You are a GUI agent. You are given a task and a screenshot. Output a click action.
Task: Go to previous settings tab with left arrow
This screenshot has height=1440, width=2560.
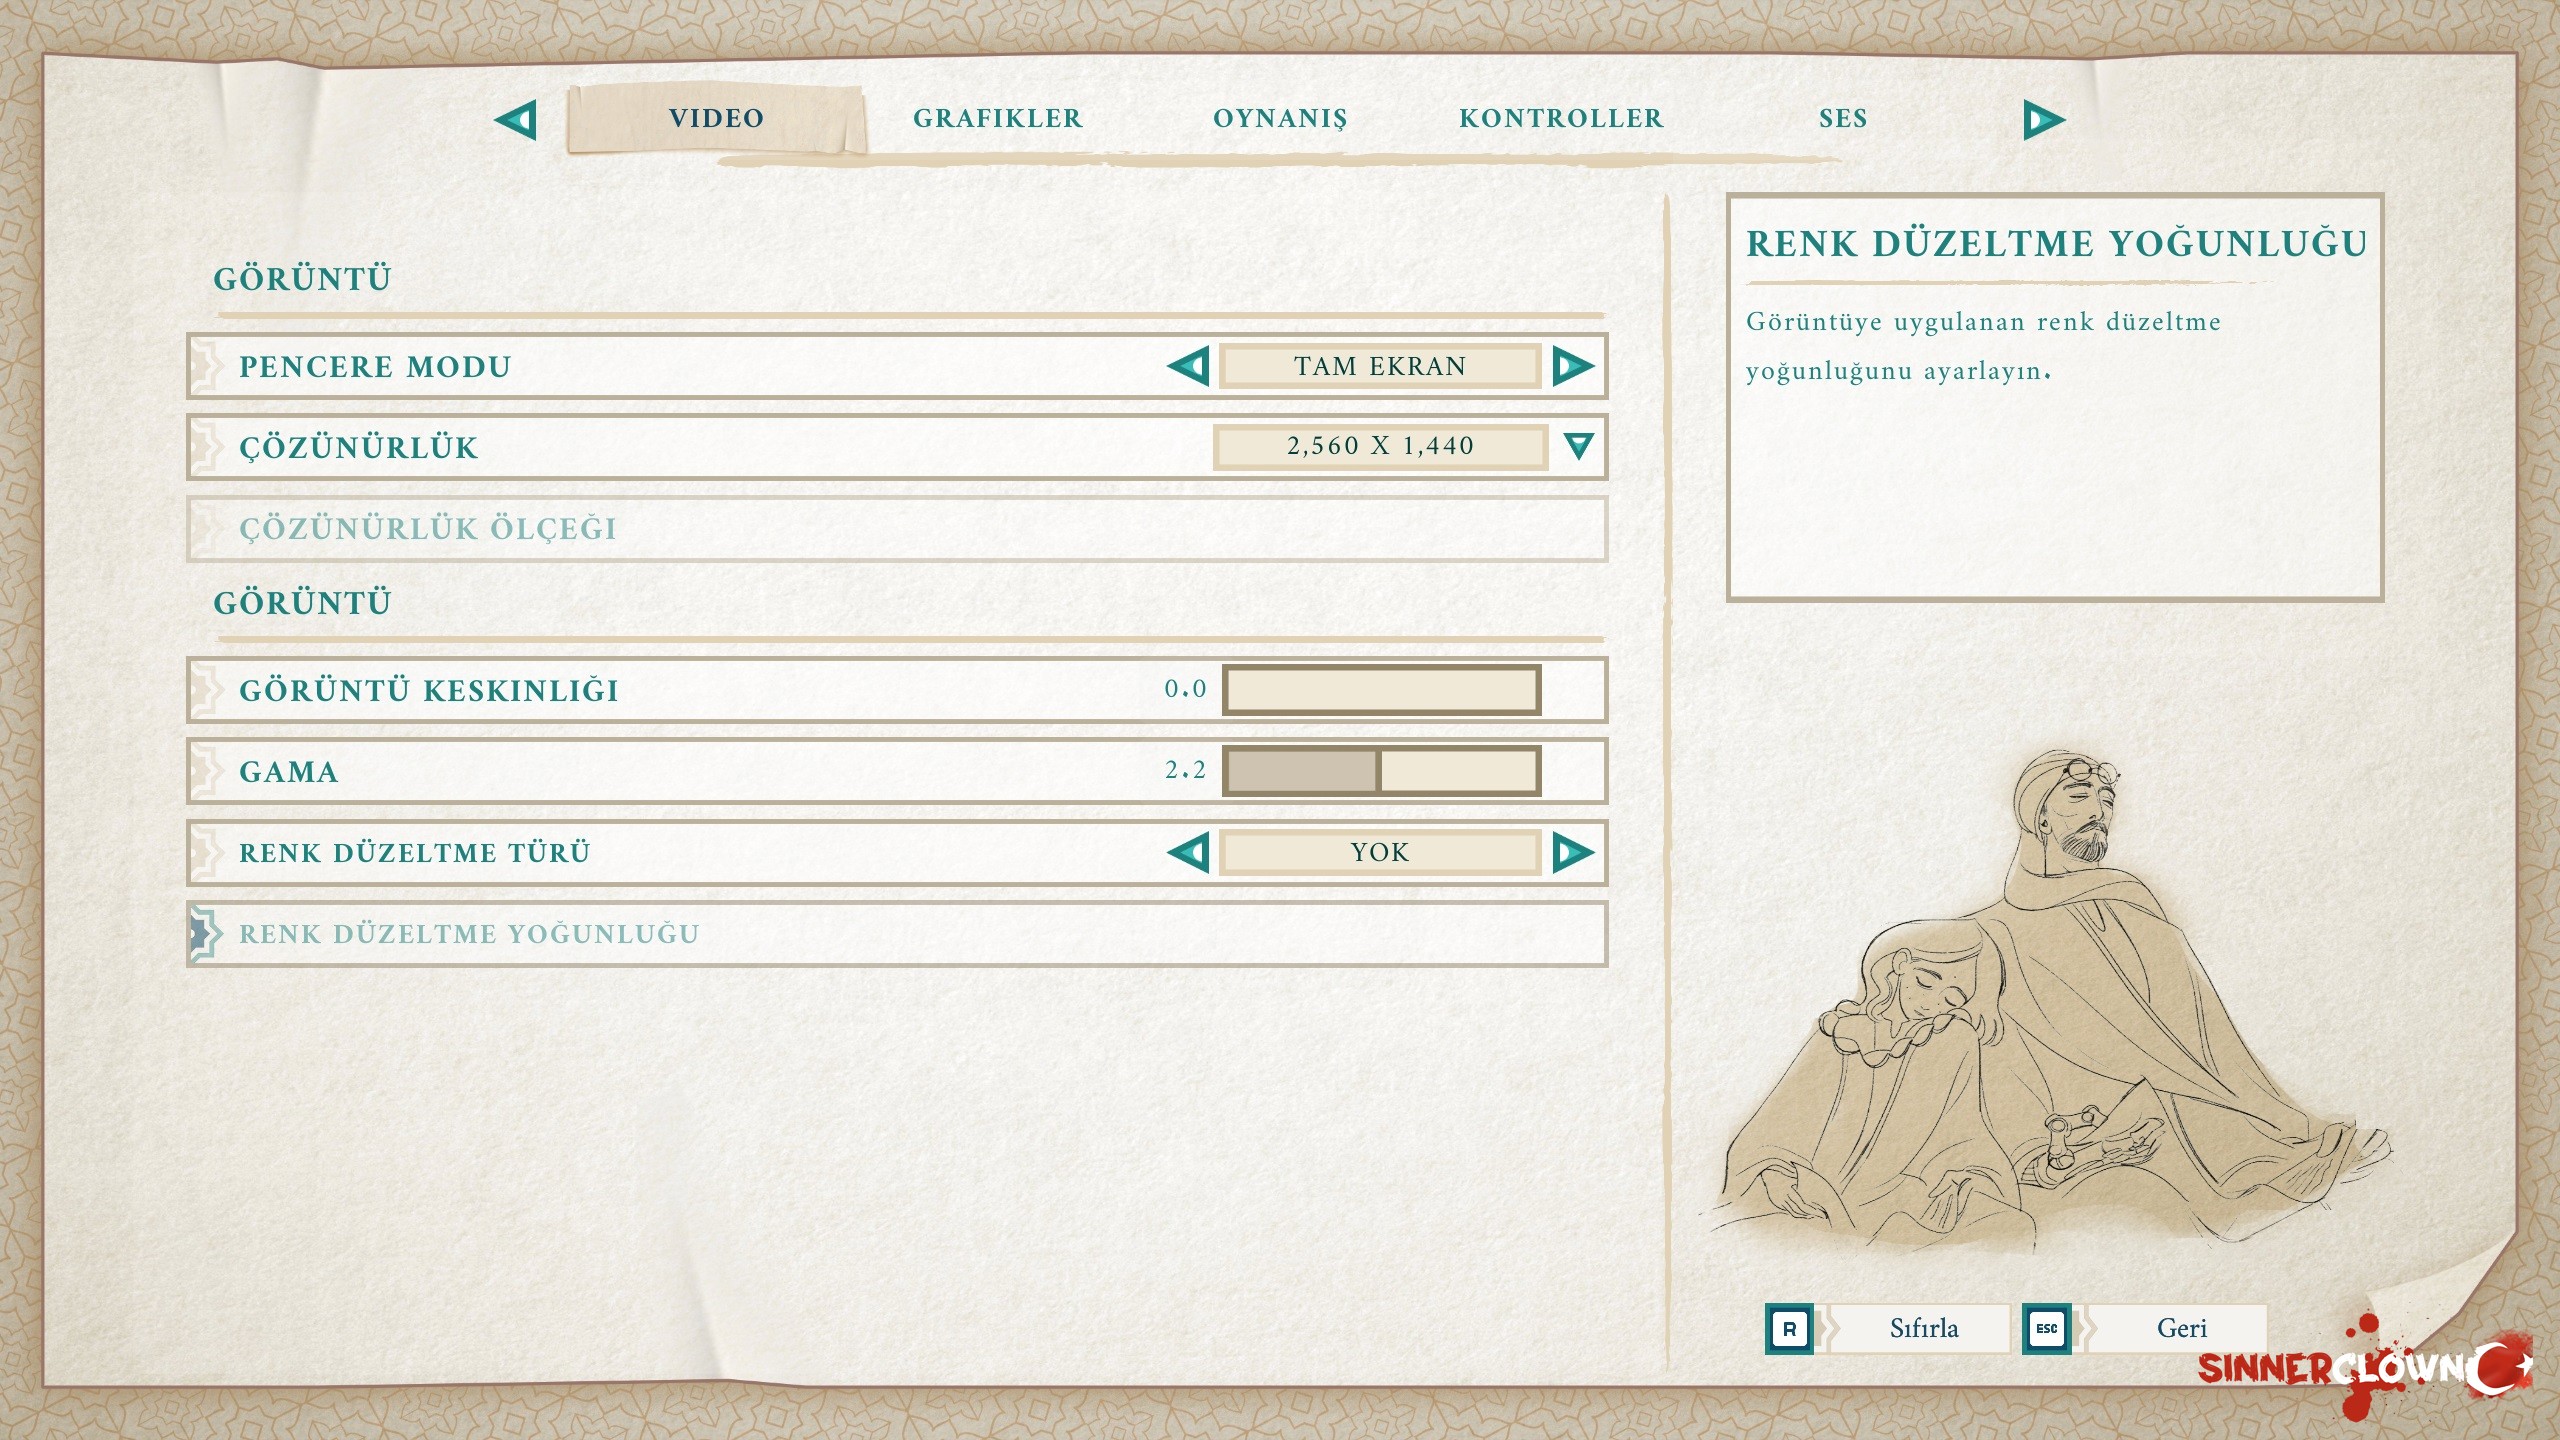coord(516,120)
